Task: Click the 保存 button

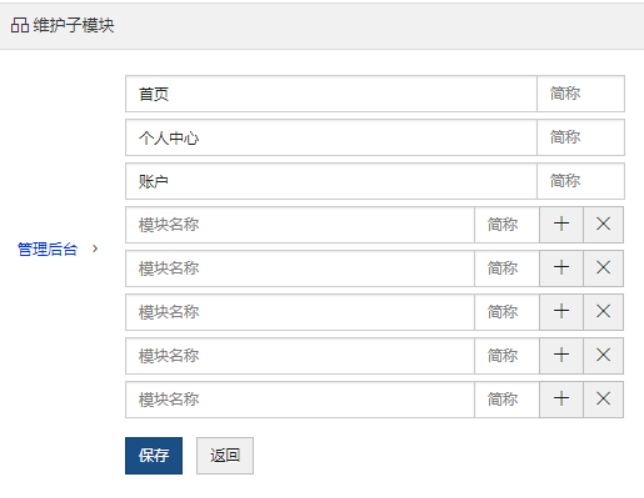Action: (154, 455)
